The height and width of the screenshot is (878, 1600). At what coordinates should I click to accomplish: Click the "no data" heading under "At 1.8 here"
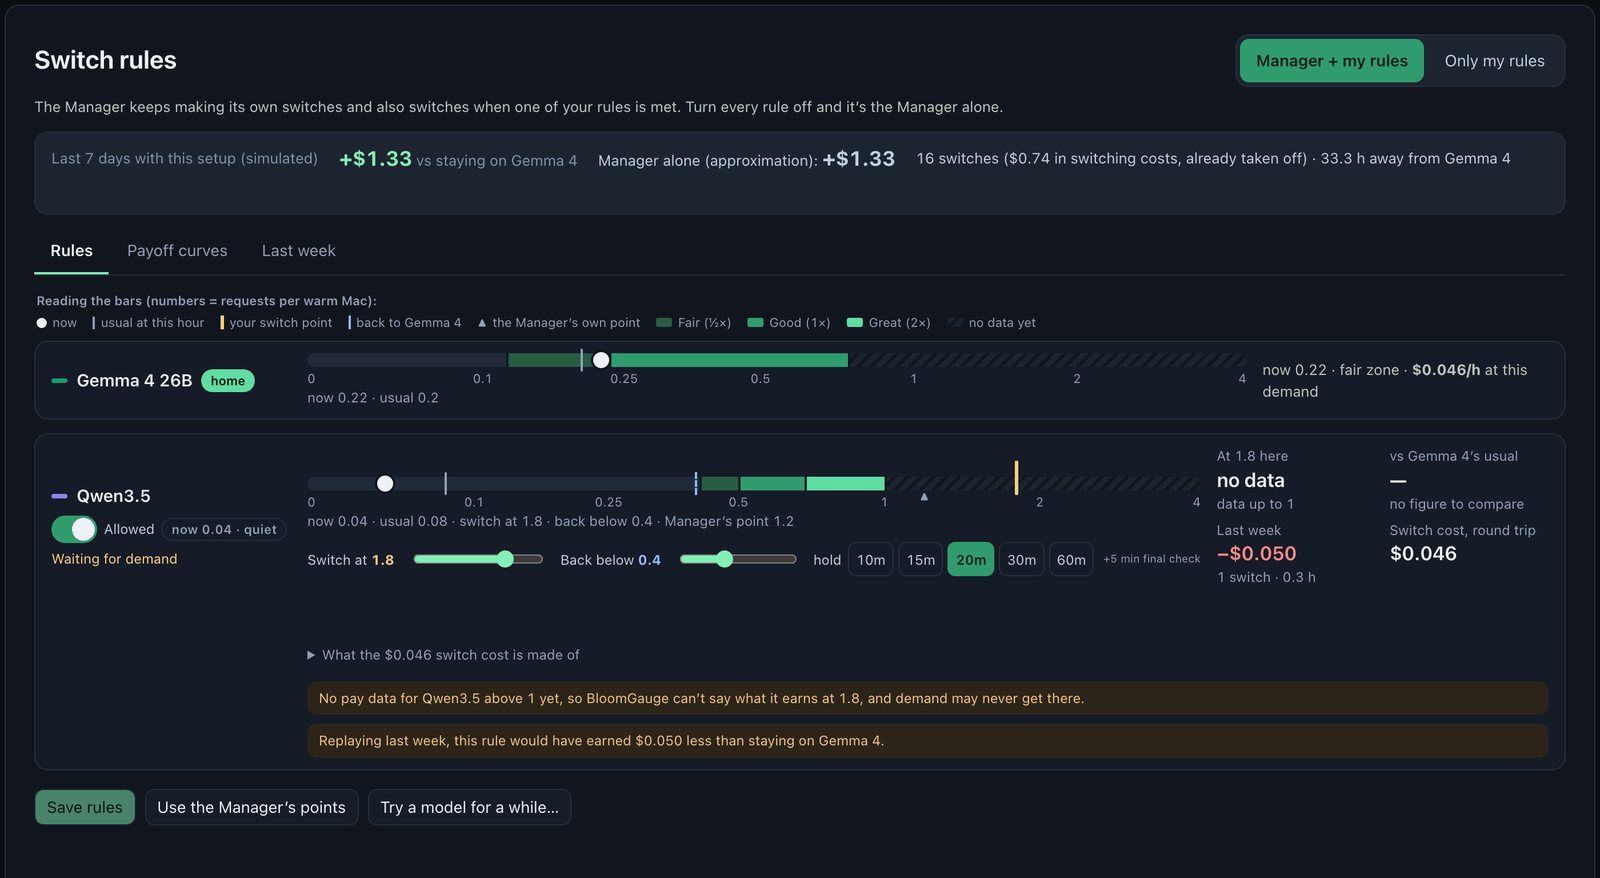tap(1250, 481)
